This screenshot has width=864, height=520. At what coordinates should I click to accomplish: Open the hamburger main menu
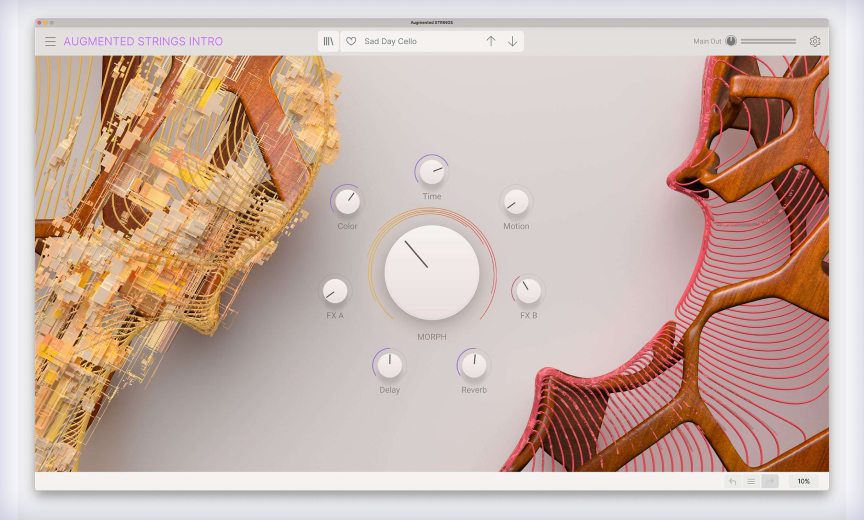pos(50,41)
